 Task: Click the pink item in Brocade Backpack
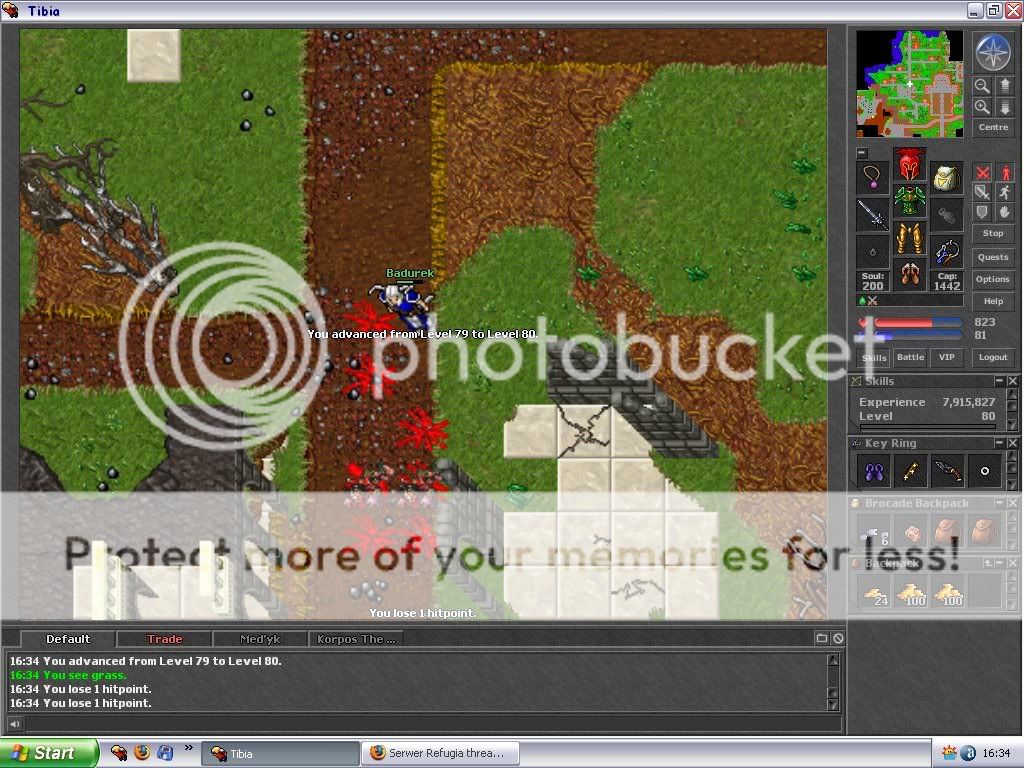pyautogui.click(x=911, y=532)
